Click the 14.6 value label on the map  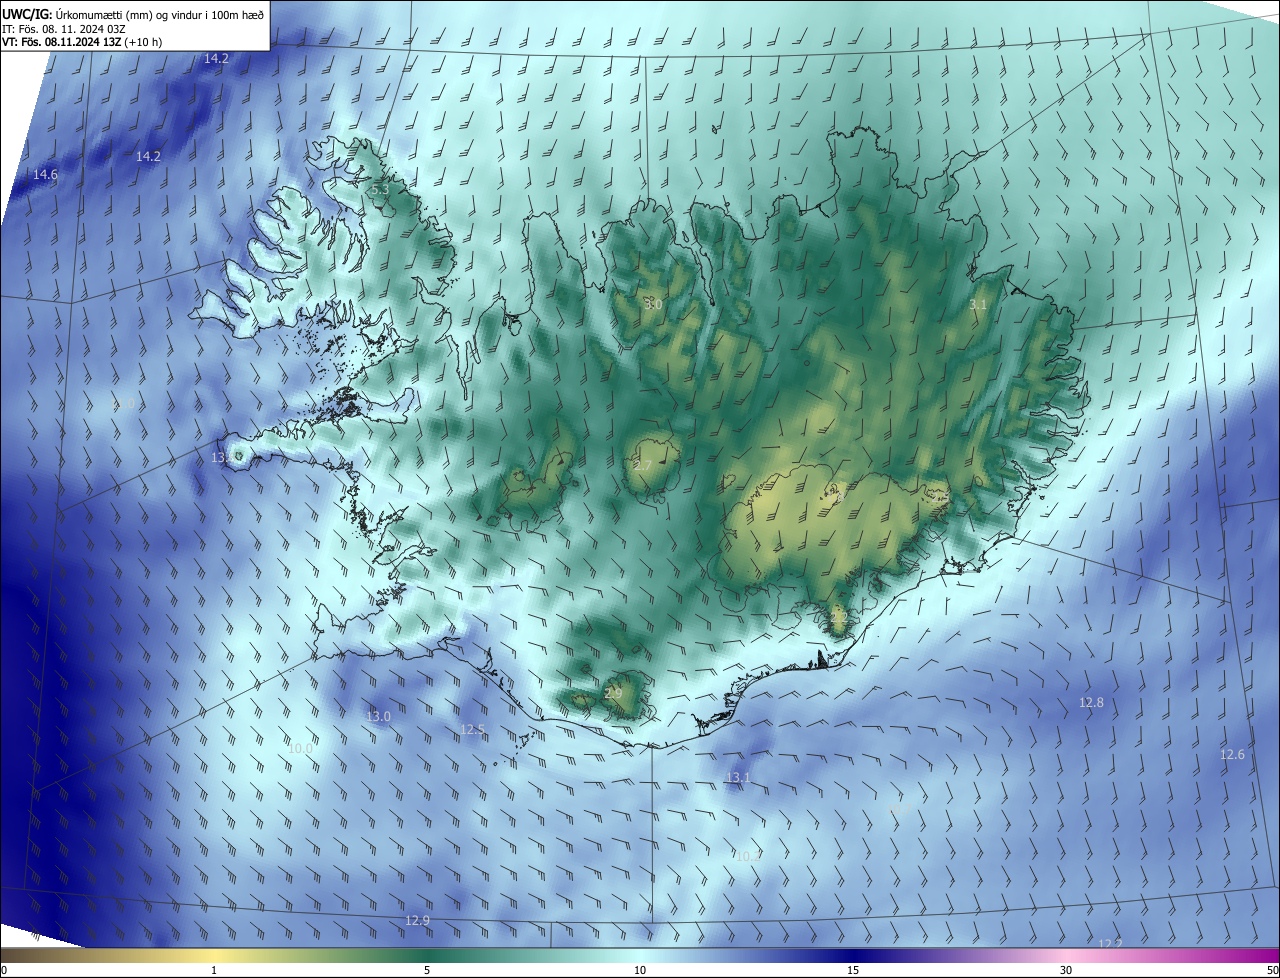pyautogui.click(x=45, y=174)
